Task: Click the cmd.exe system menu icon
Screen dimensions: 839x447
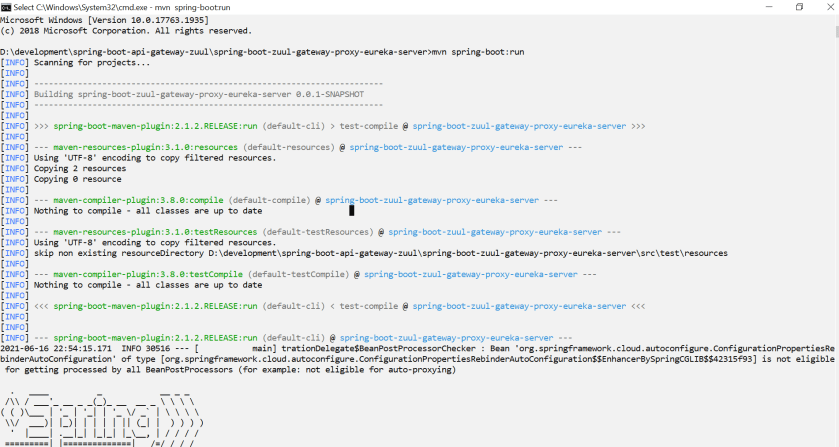Action: 6,7
